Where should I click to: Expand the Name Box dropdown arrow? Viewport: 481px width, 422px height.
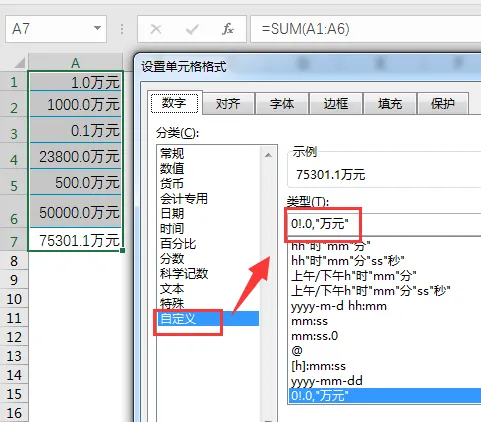click(x=97, y=28)
